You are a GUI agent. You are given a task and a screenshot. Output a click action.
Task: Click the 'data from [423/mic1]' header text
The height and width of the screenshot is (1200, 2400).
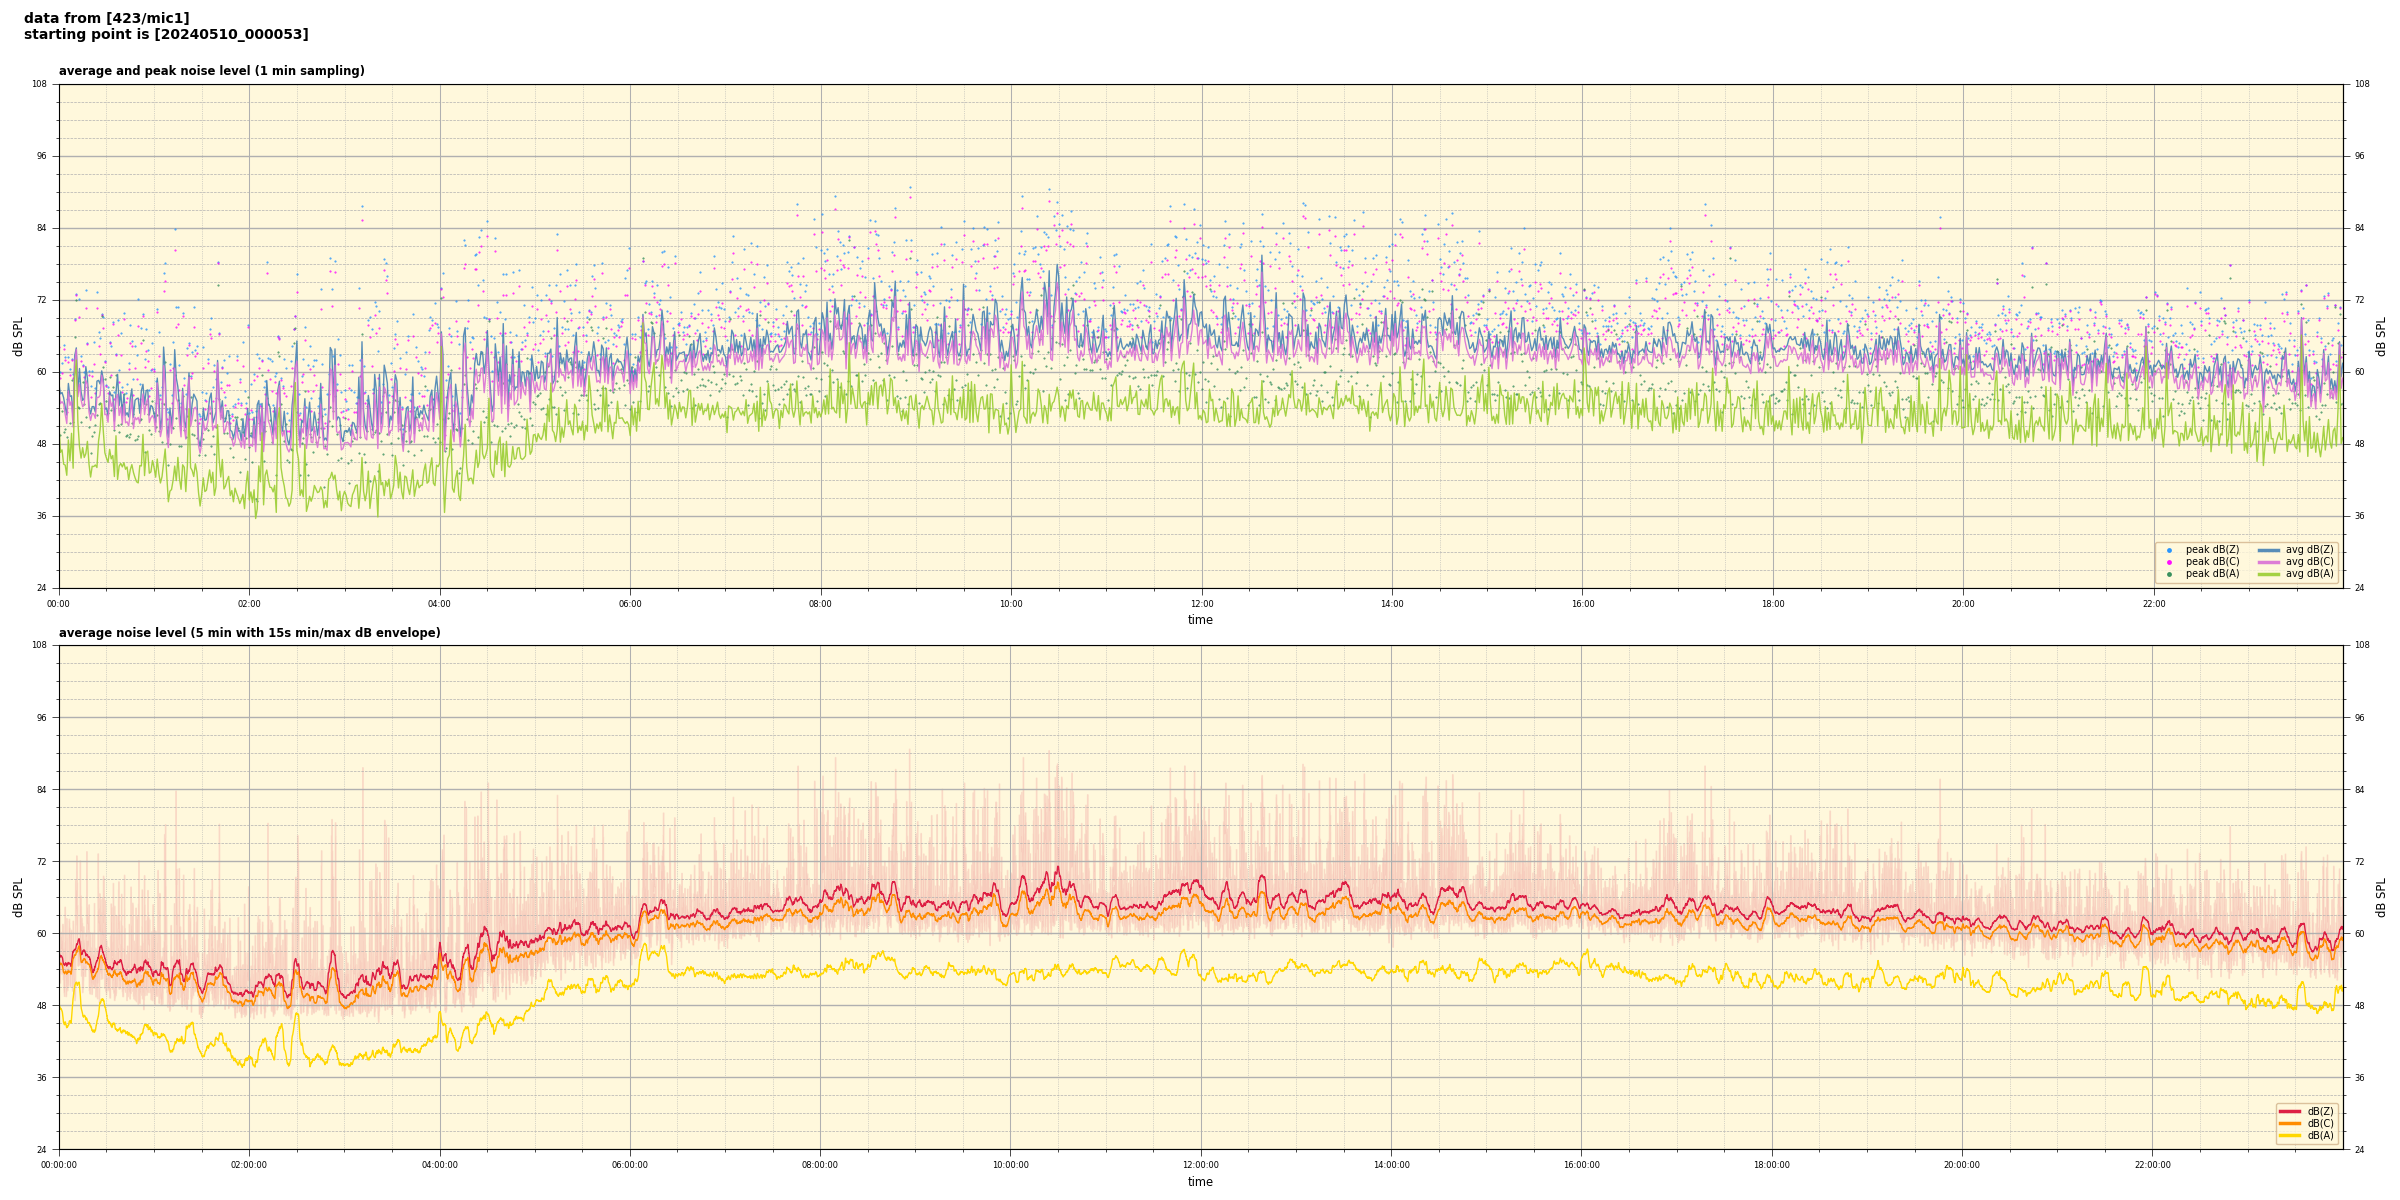(106, 18)
